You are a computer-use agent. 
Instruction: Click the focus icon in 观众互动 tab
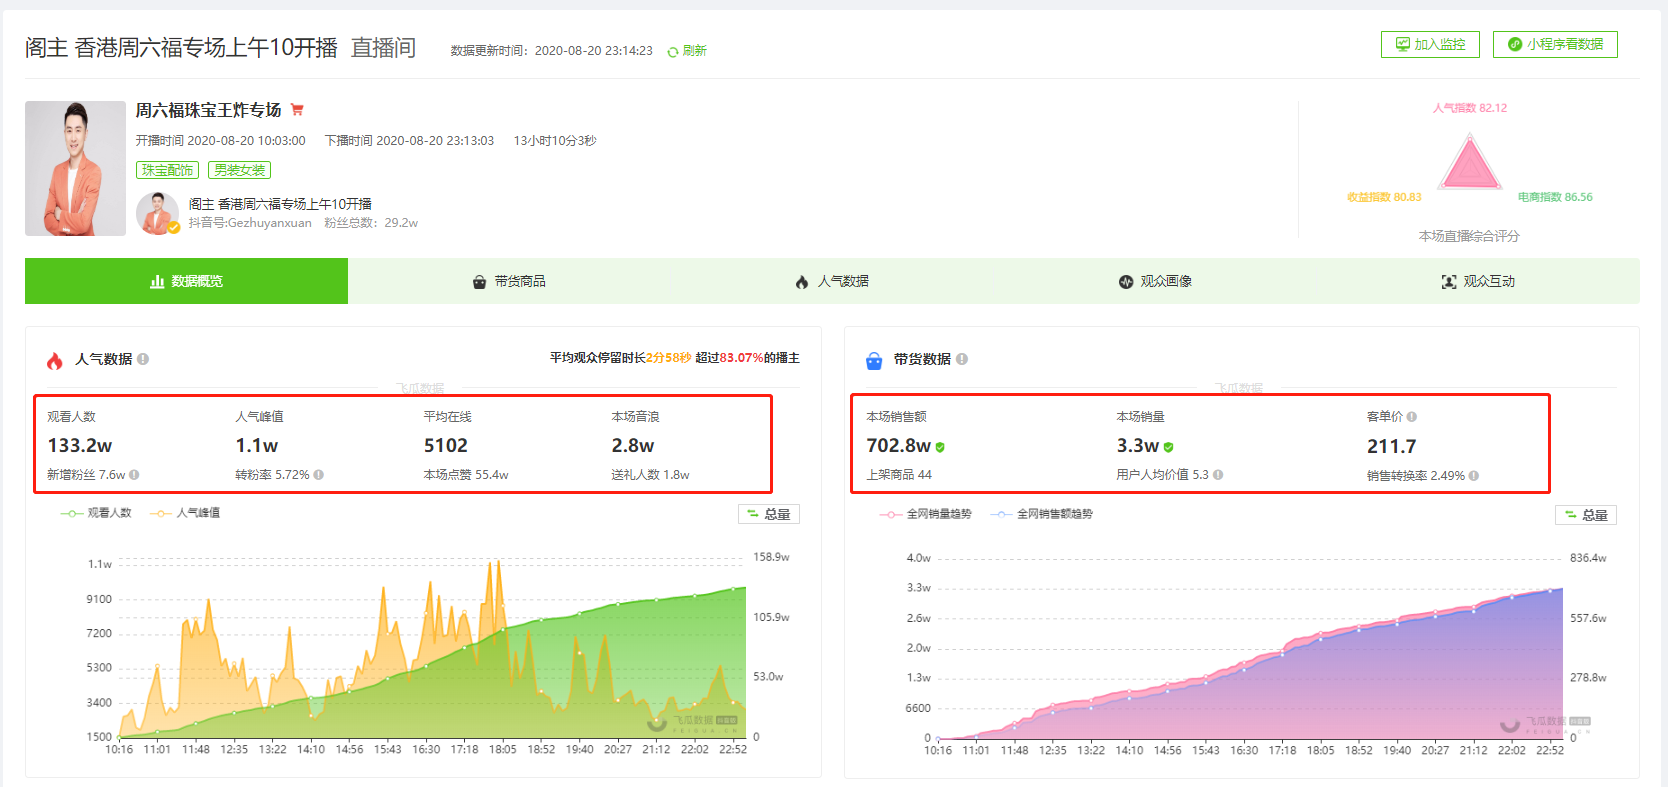coord(1449,282)
